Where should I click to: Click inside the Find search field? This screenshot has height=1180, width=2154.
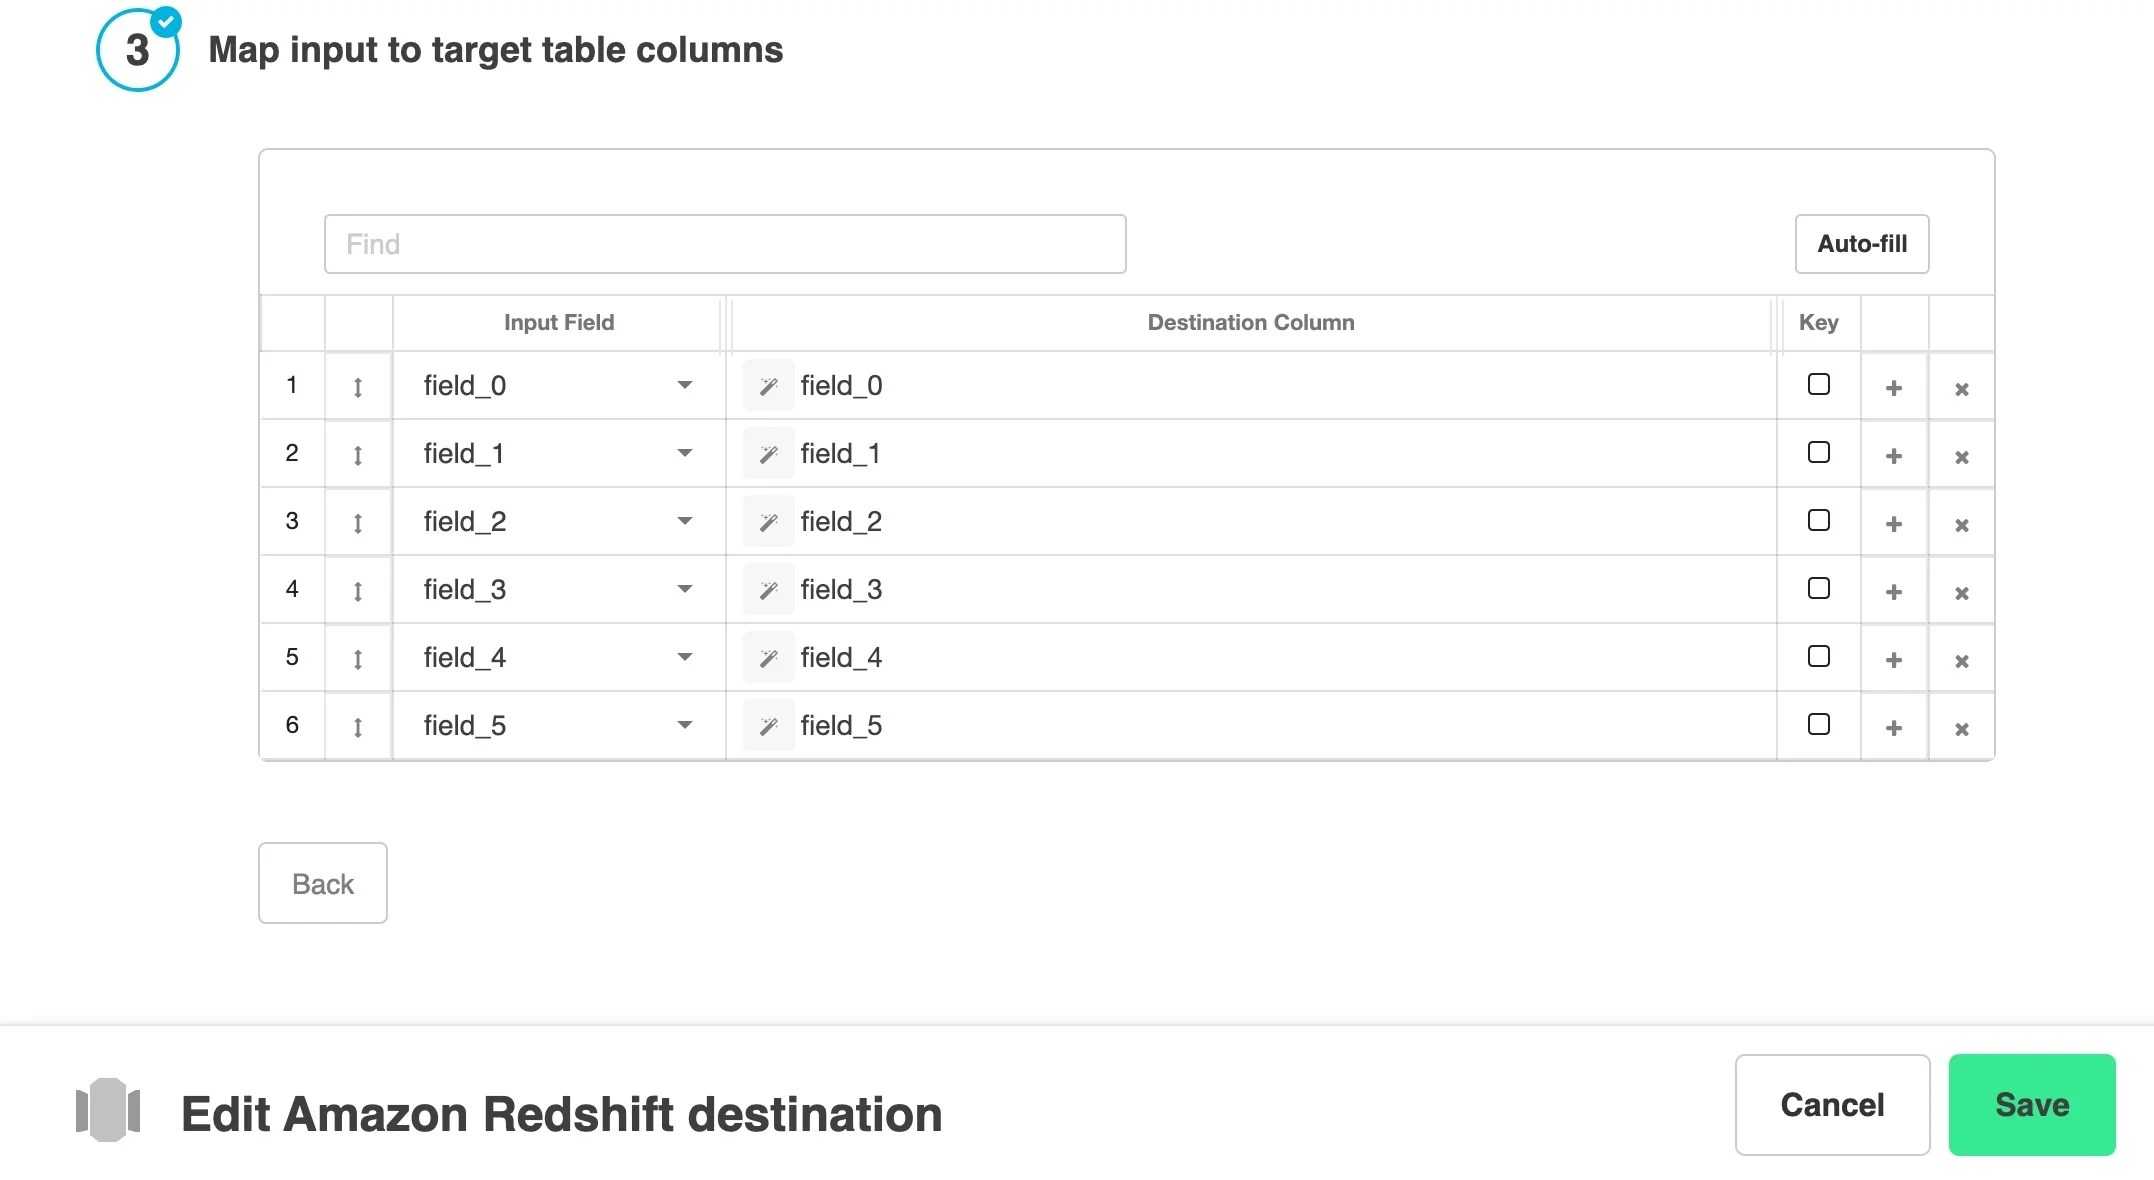(x=724, y=243)
